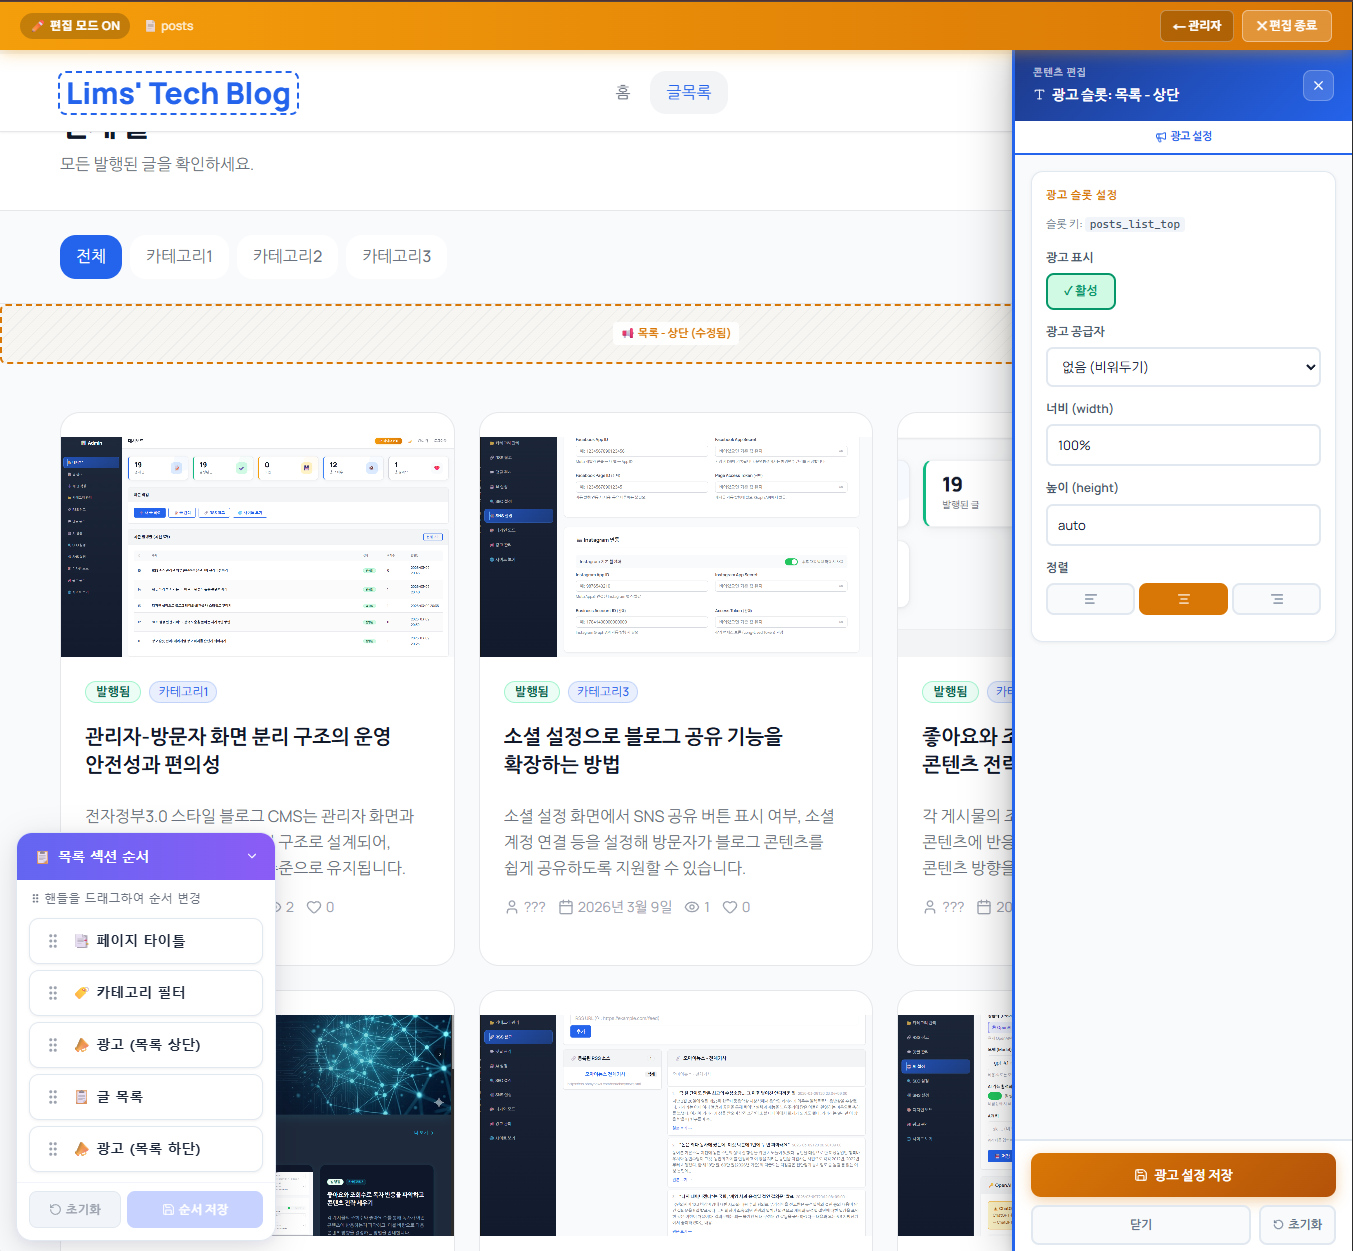
Task: Toggle 편집 모드 ON pill
Action: (75, 26)
